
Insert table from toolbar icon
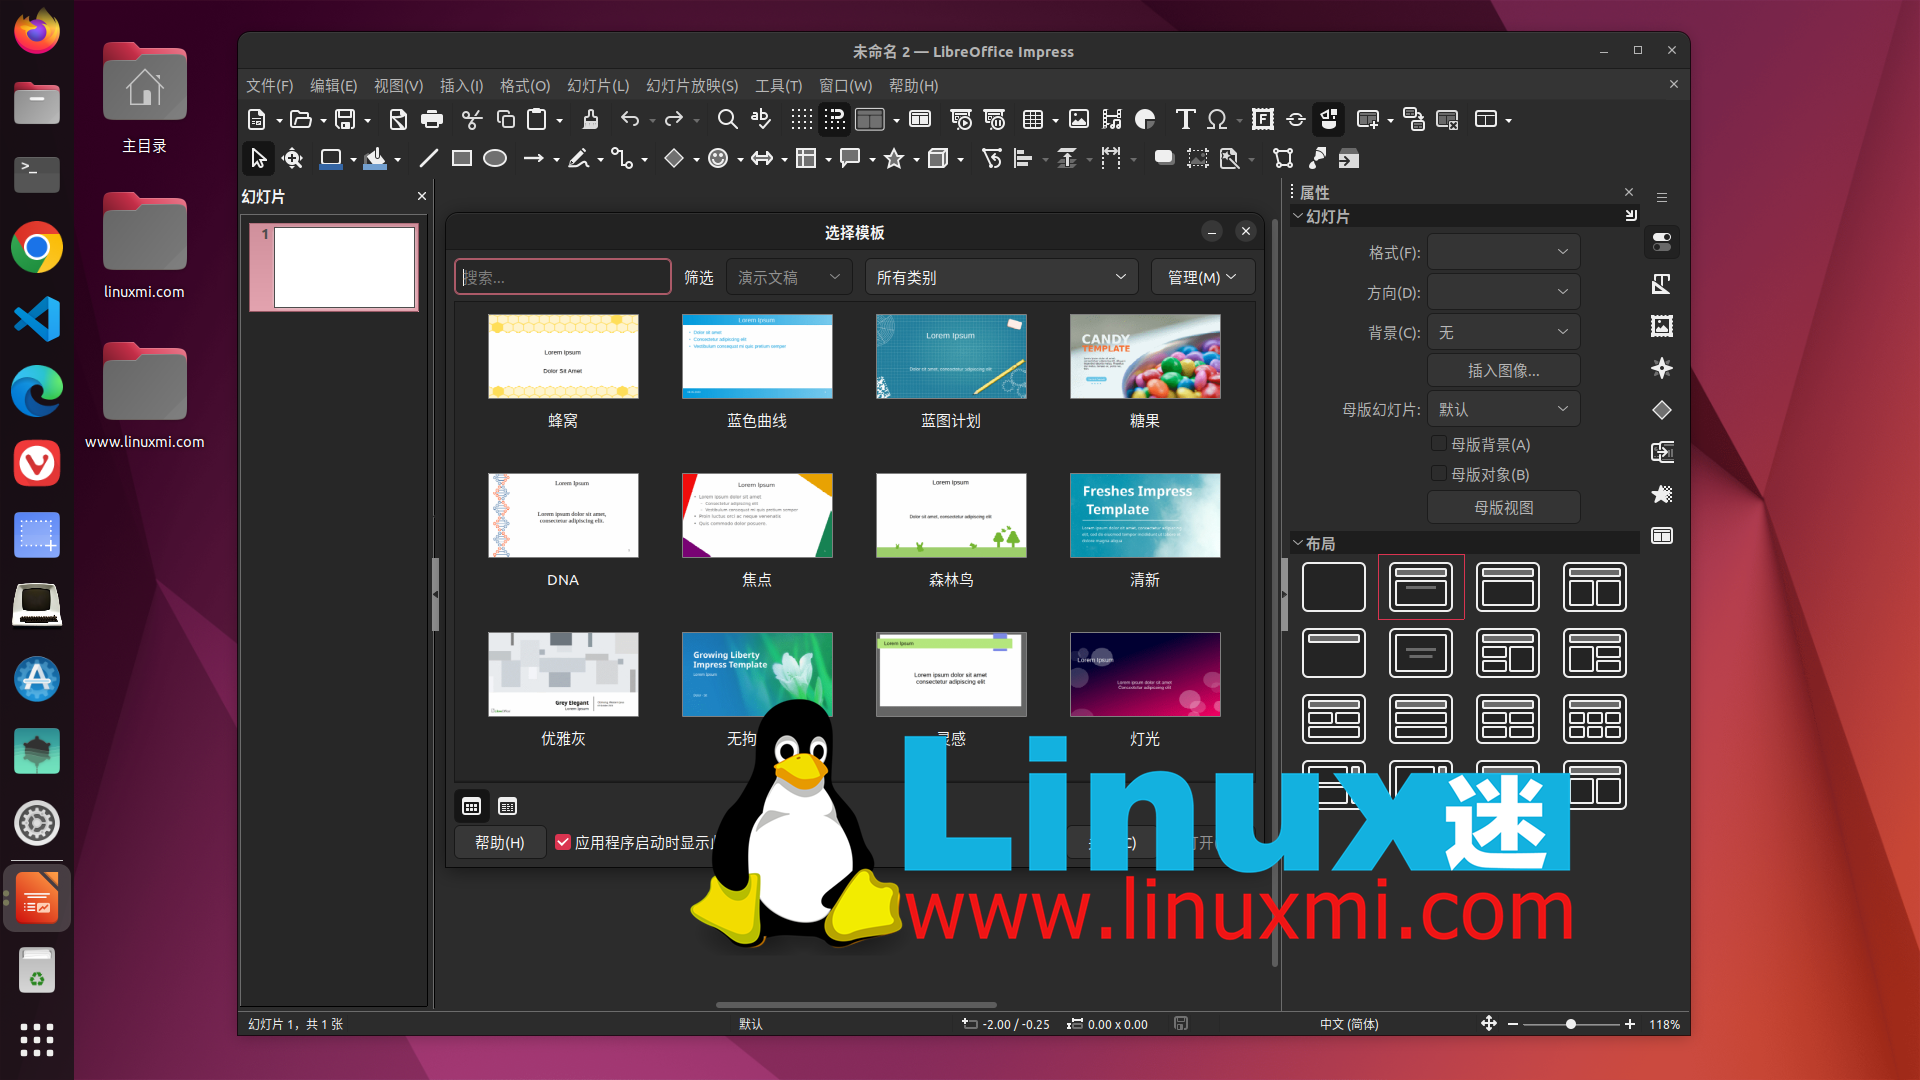(x=1033, y=120)
